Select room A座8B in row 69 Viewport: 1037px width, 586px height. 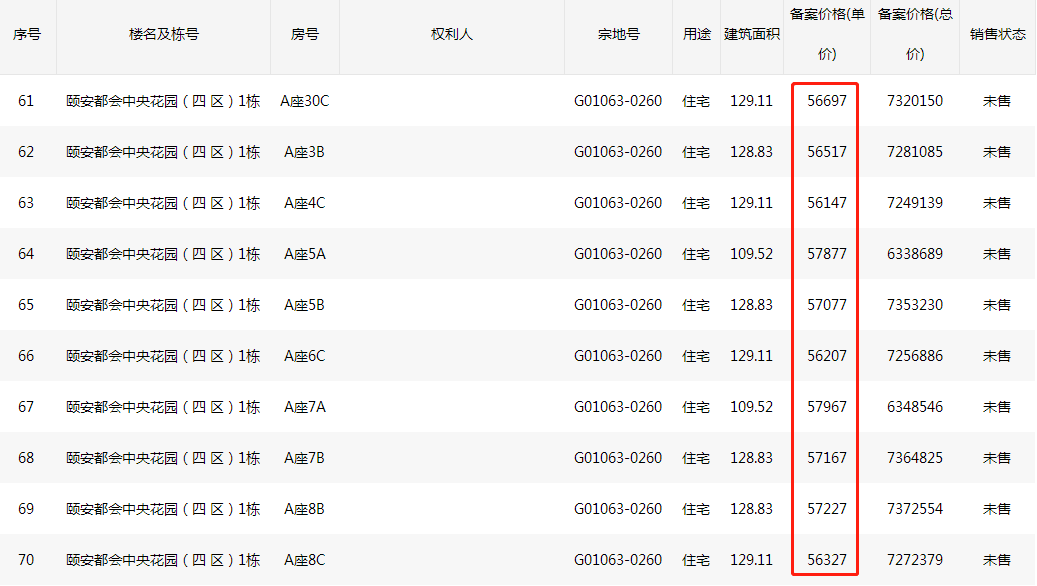point(304,509)
